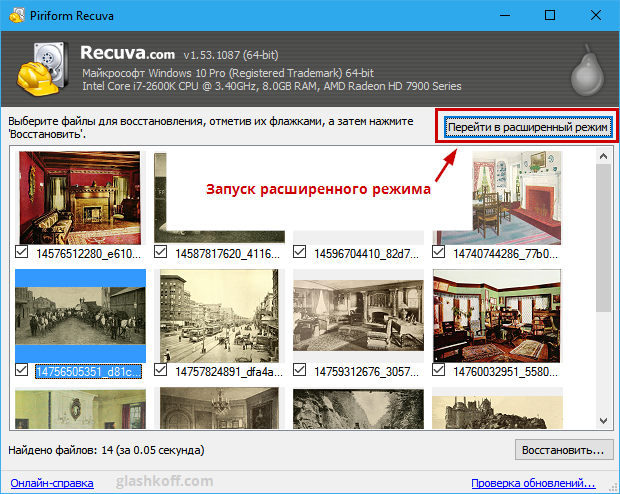Click file name 14759312676_3057...
620x494 pixels.
pos(367,372)
